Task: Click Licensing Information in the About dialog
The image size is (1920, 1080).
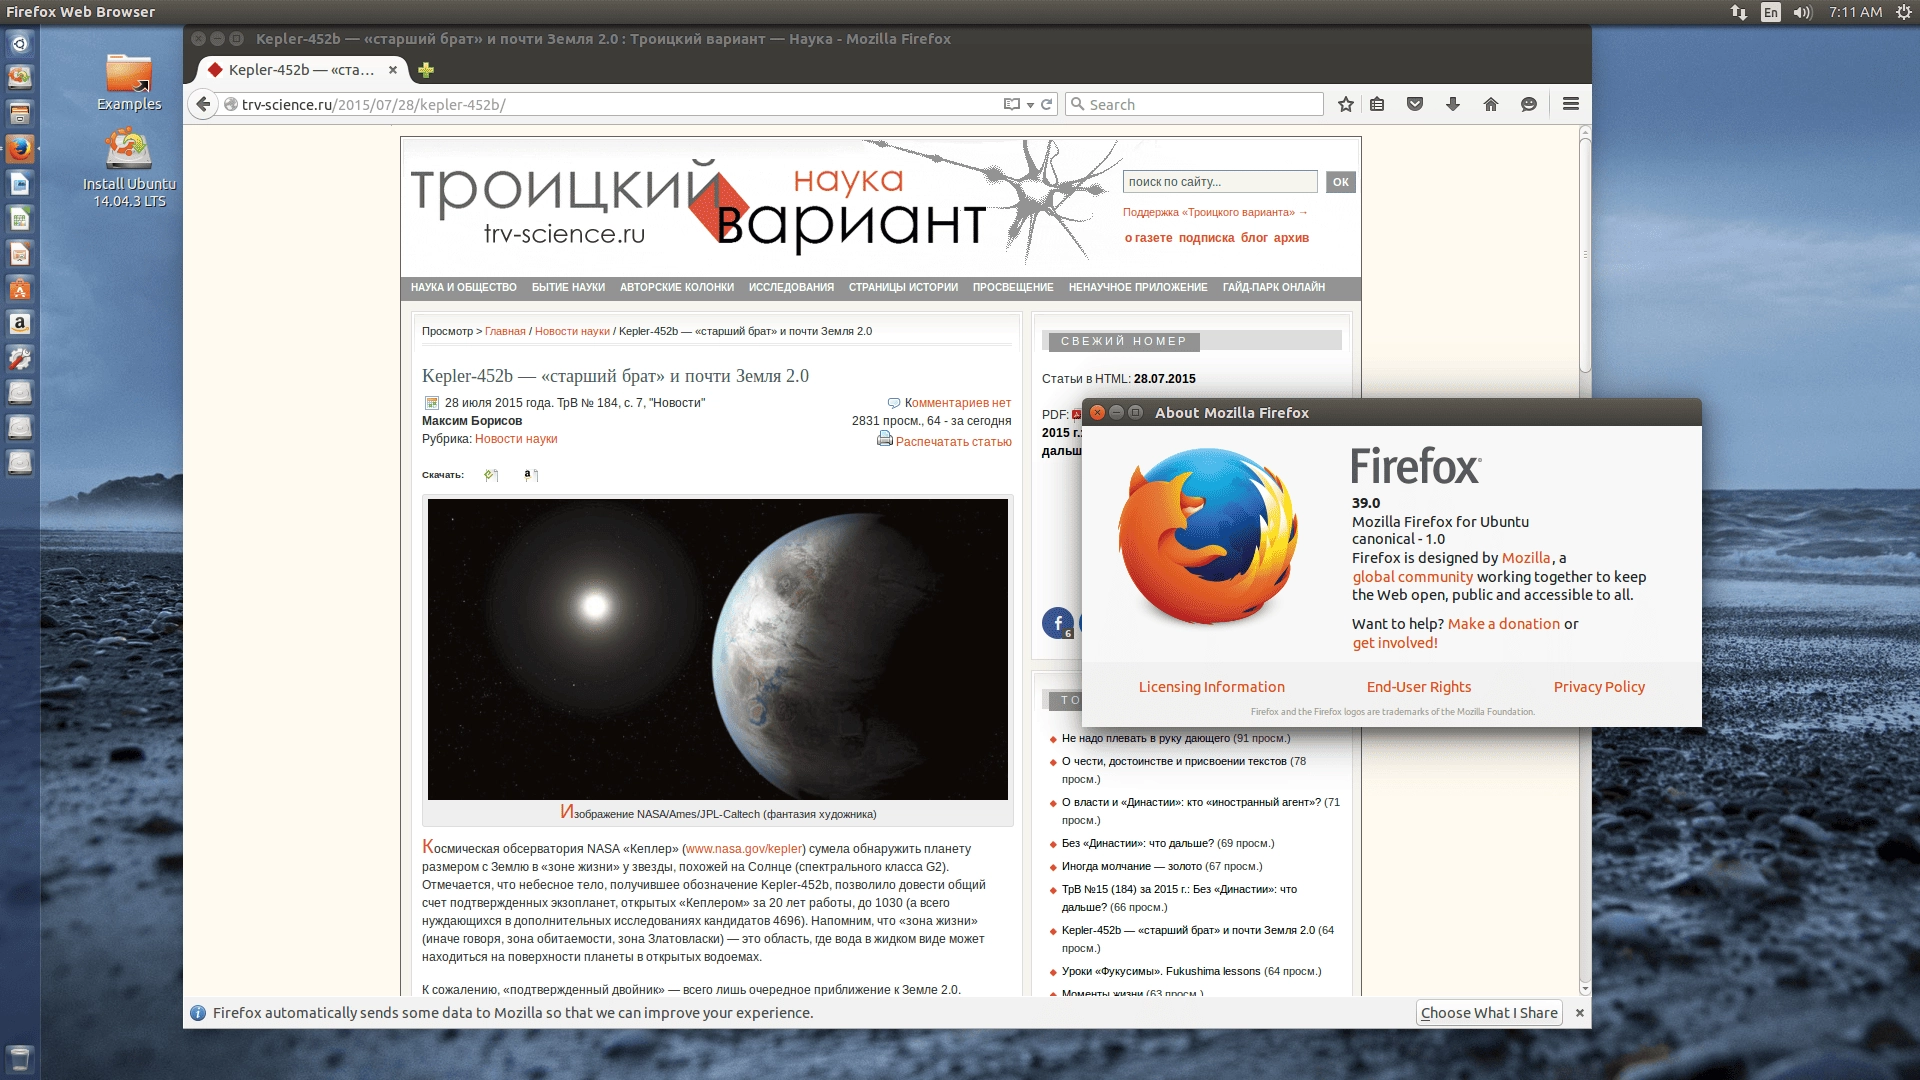Action: pyautogui.click(x=1211, y=687)
